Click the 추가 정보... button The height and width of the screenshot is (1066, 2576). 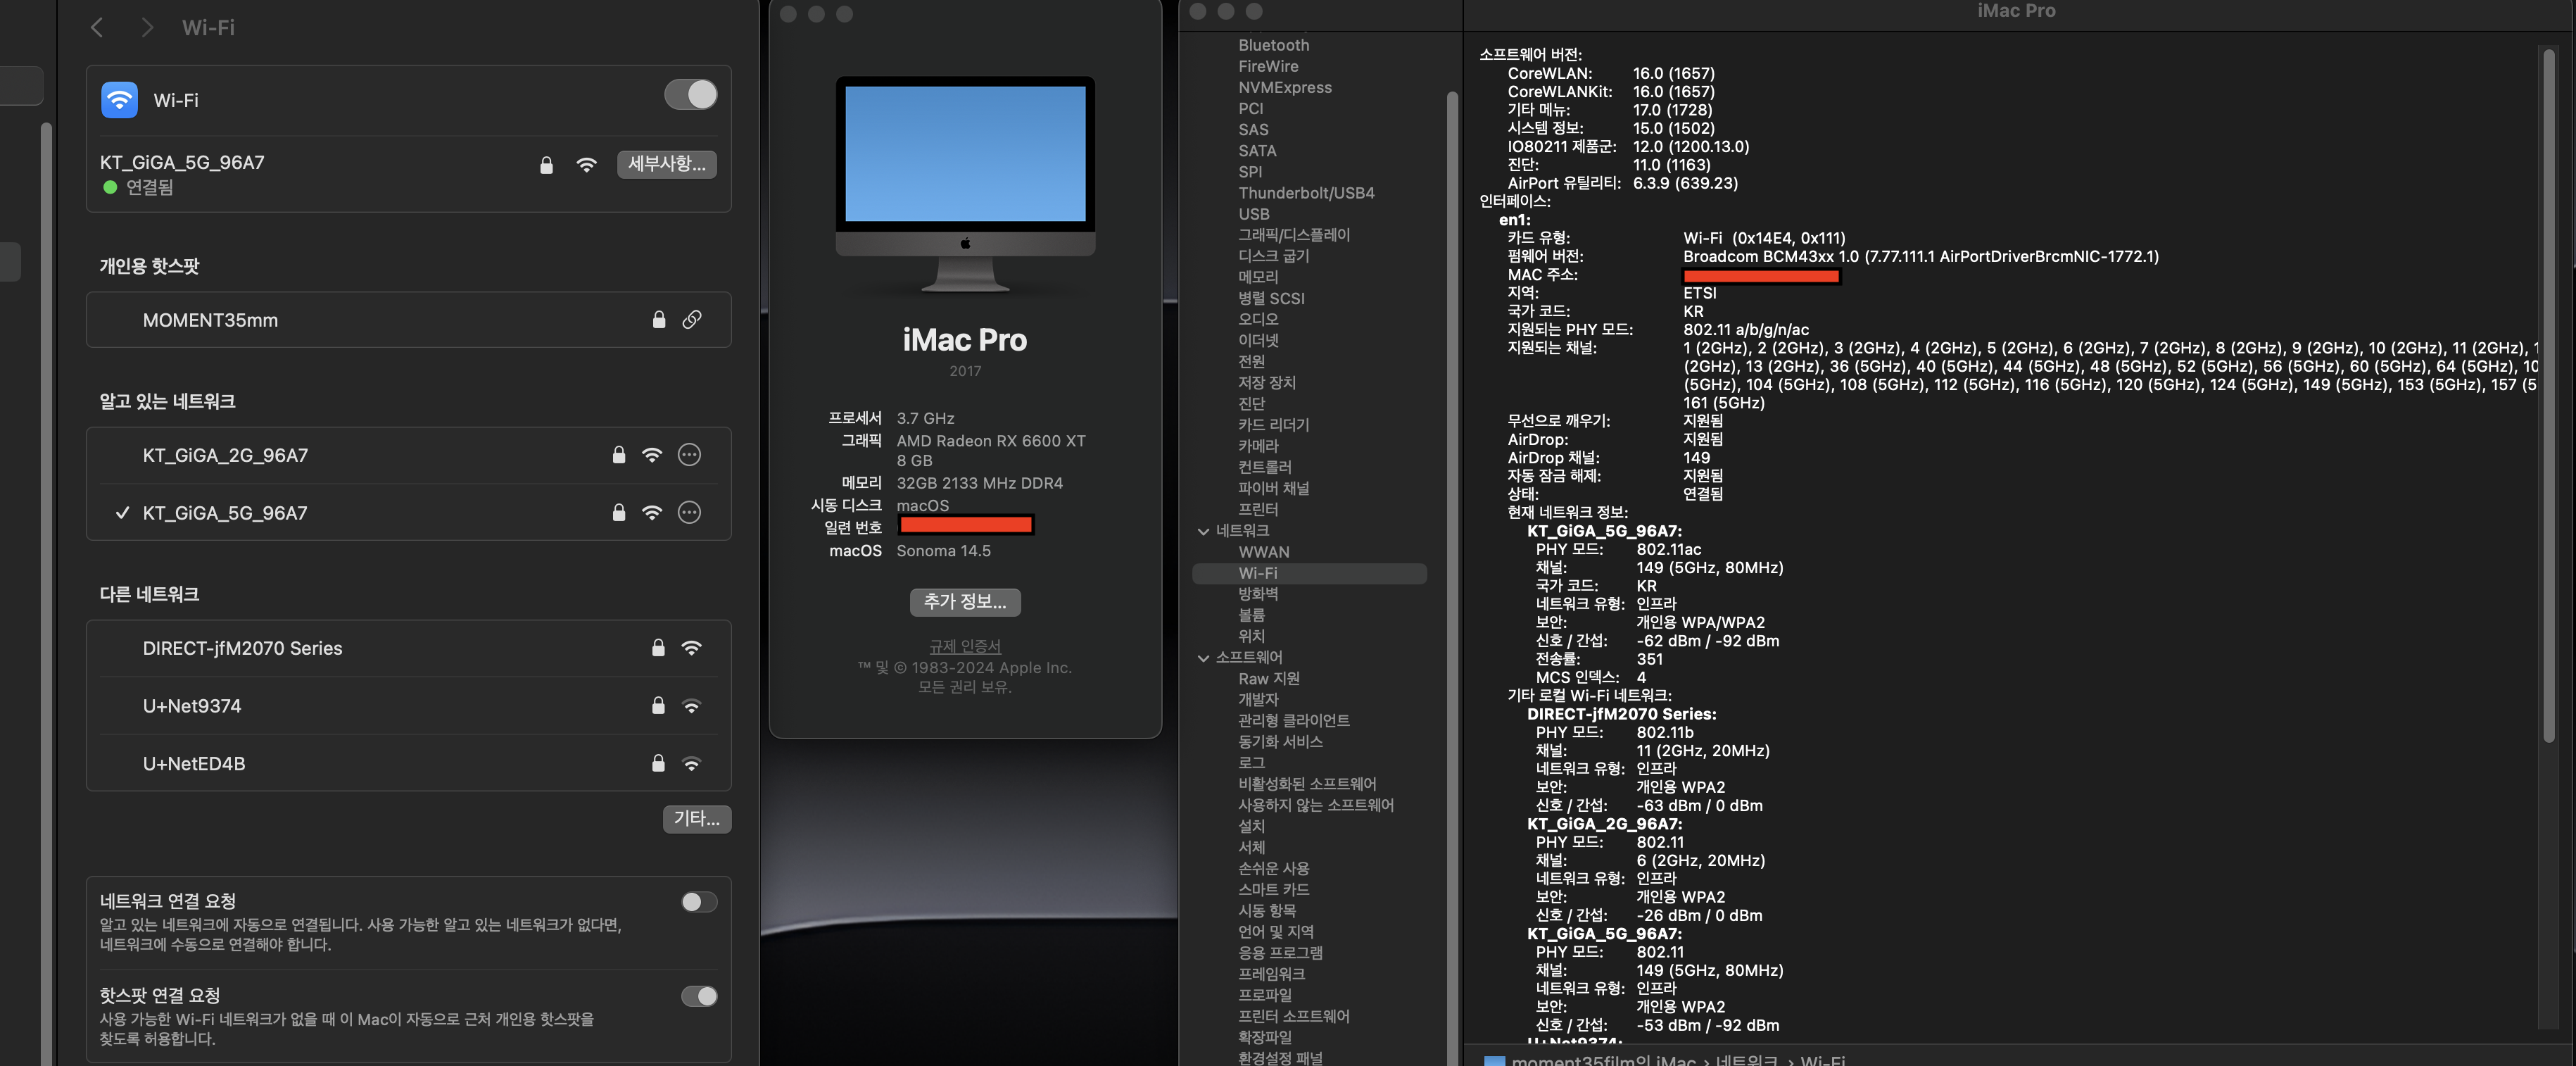tap(965, 602)
